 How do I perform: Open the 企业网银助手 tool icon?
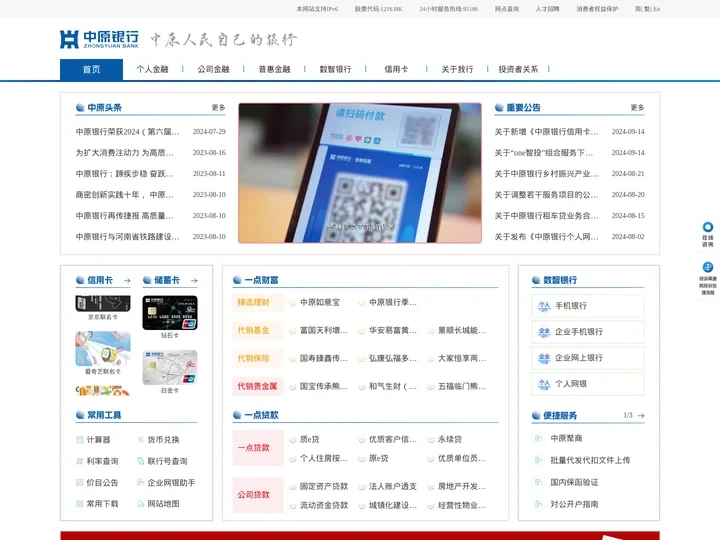[141, 483]
